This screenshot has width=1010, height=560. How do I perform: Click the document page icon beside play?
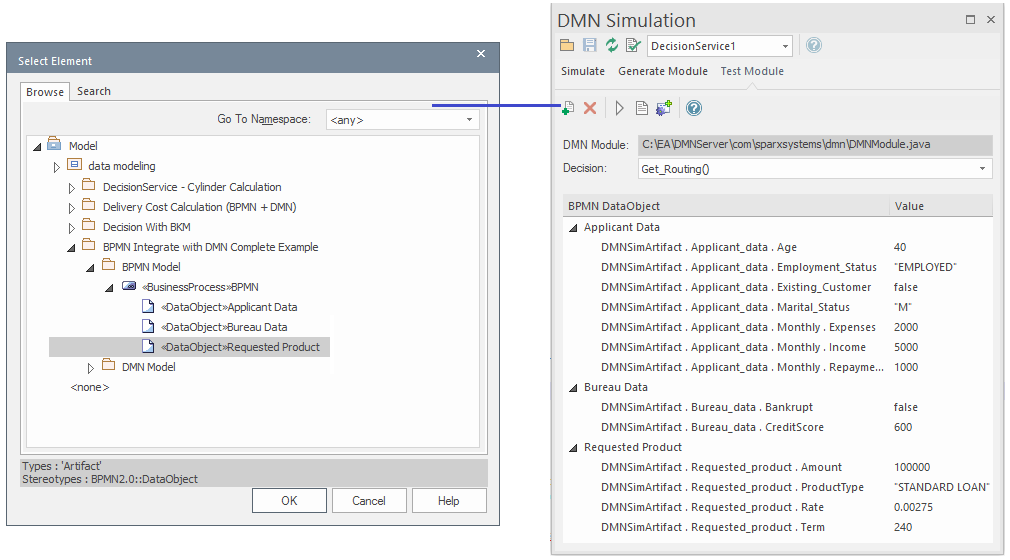point(642,108)
